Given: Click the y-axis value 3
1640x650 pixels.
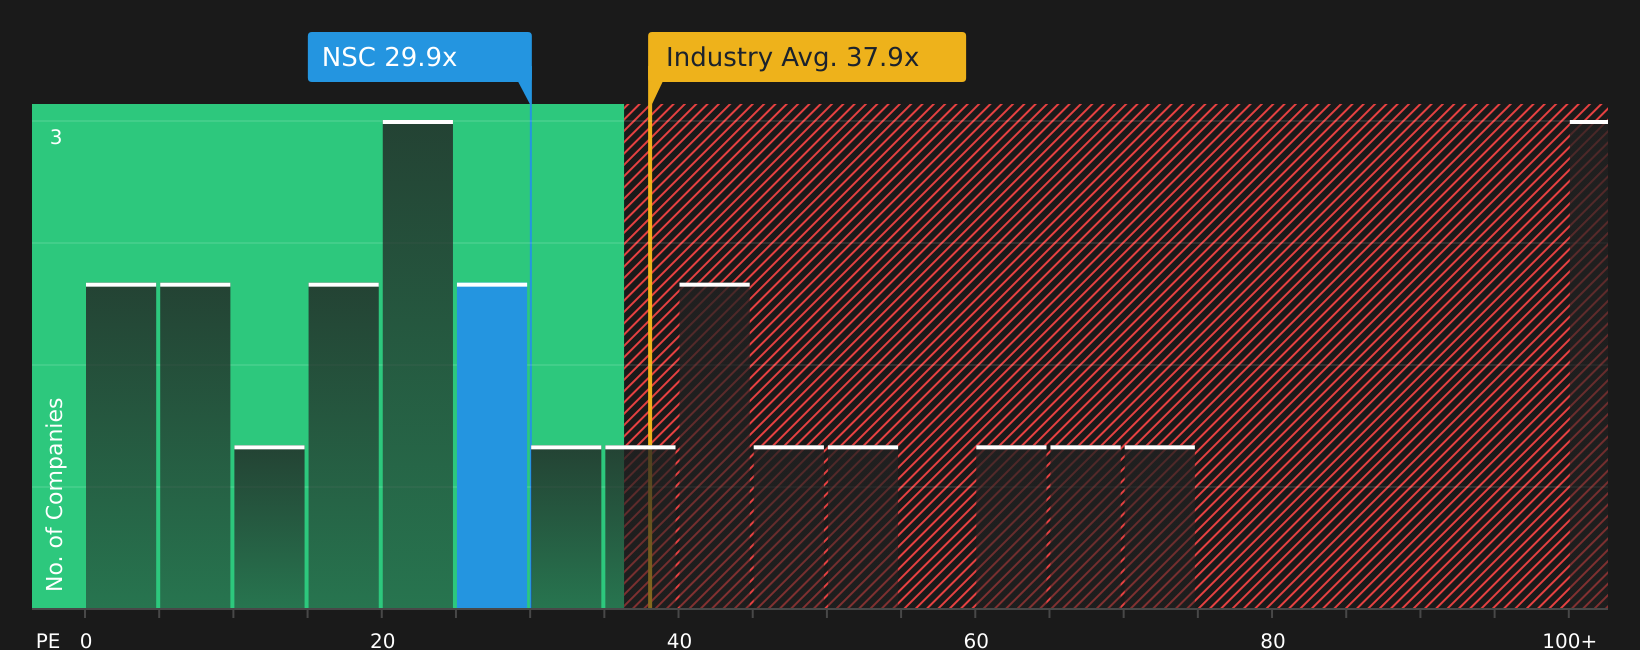Looking at the screenshot, I should click(56, 137).
